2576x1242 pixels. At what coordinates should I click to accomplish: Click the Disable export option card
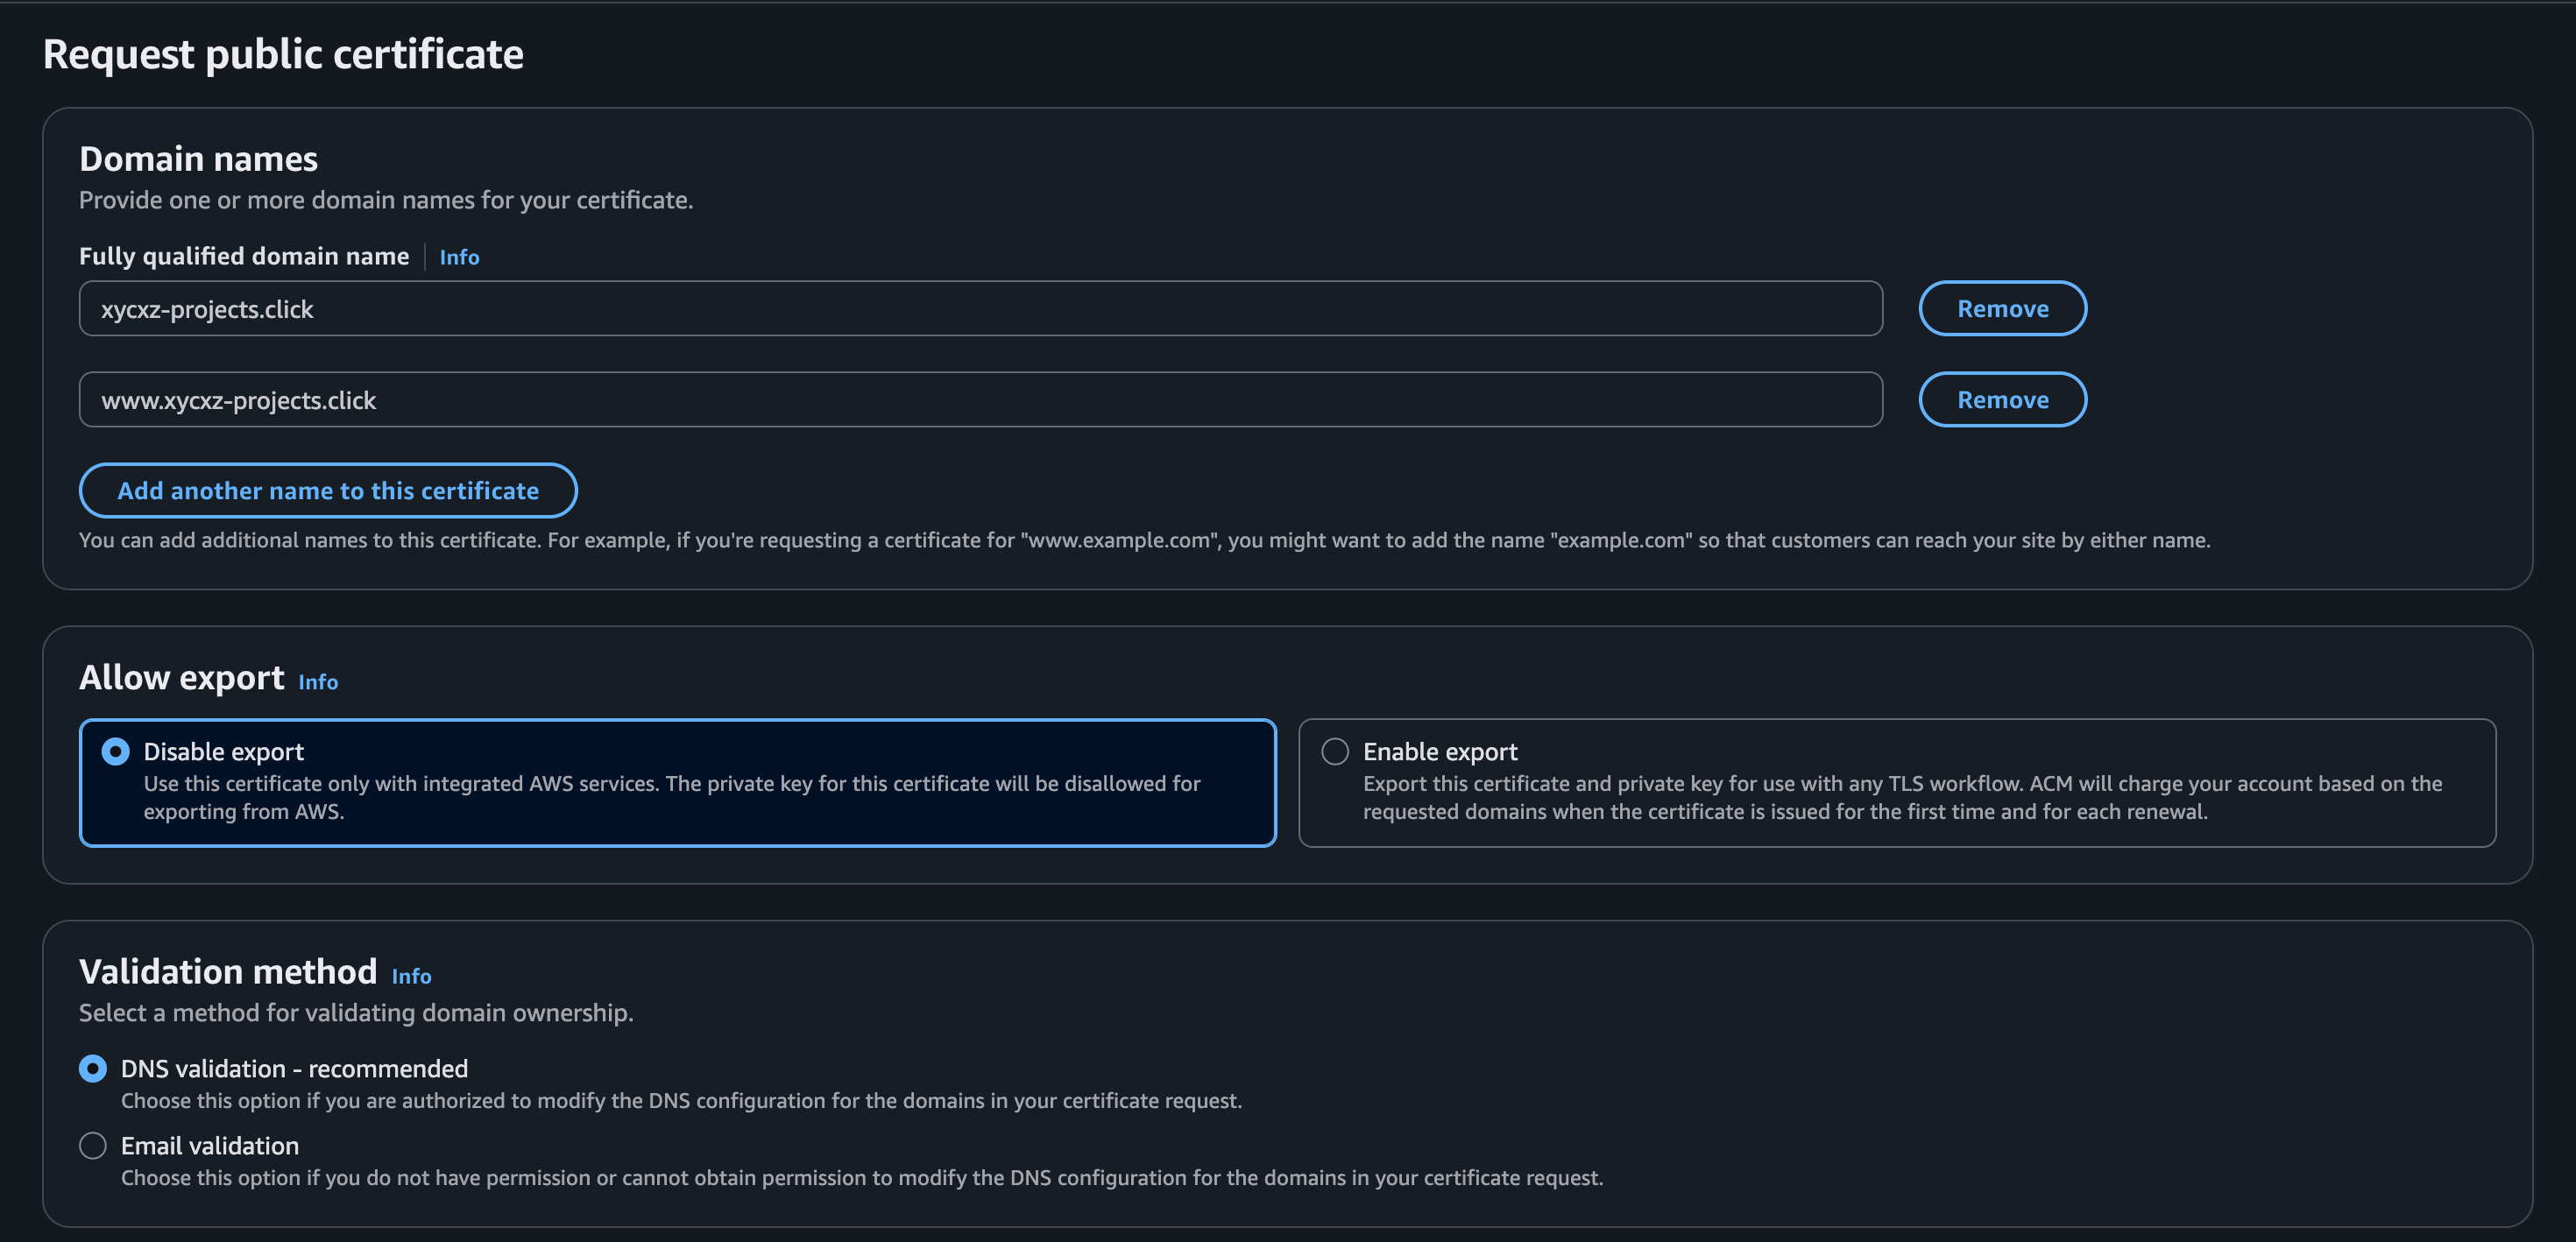coord(678,782)
